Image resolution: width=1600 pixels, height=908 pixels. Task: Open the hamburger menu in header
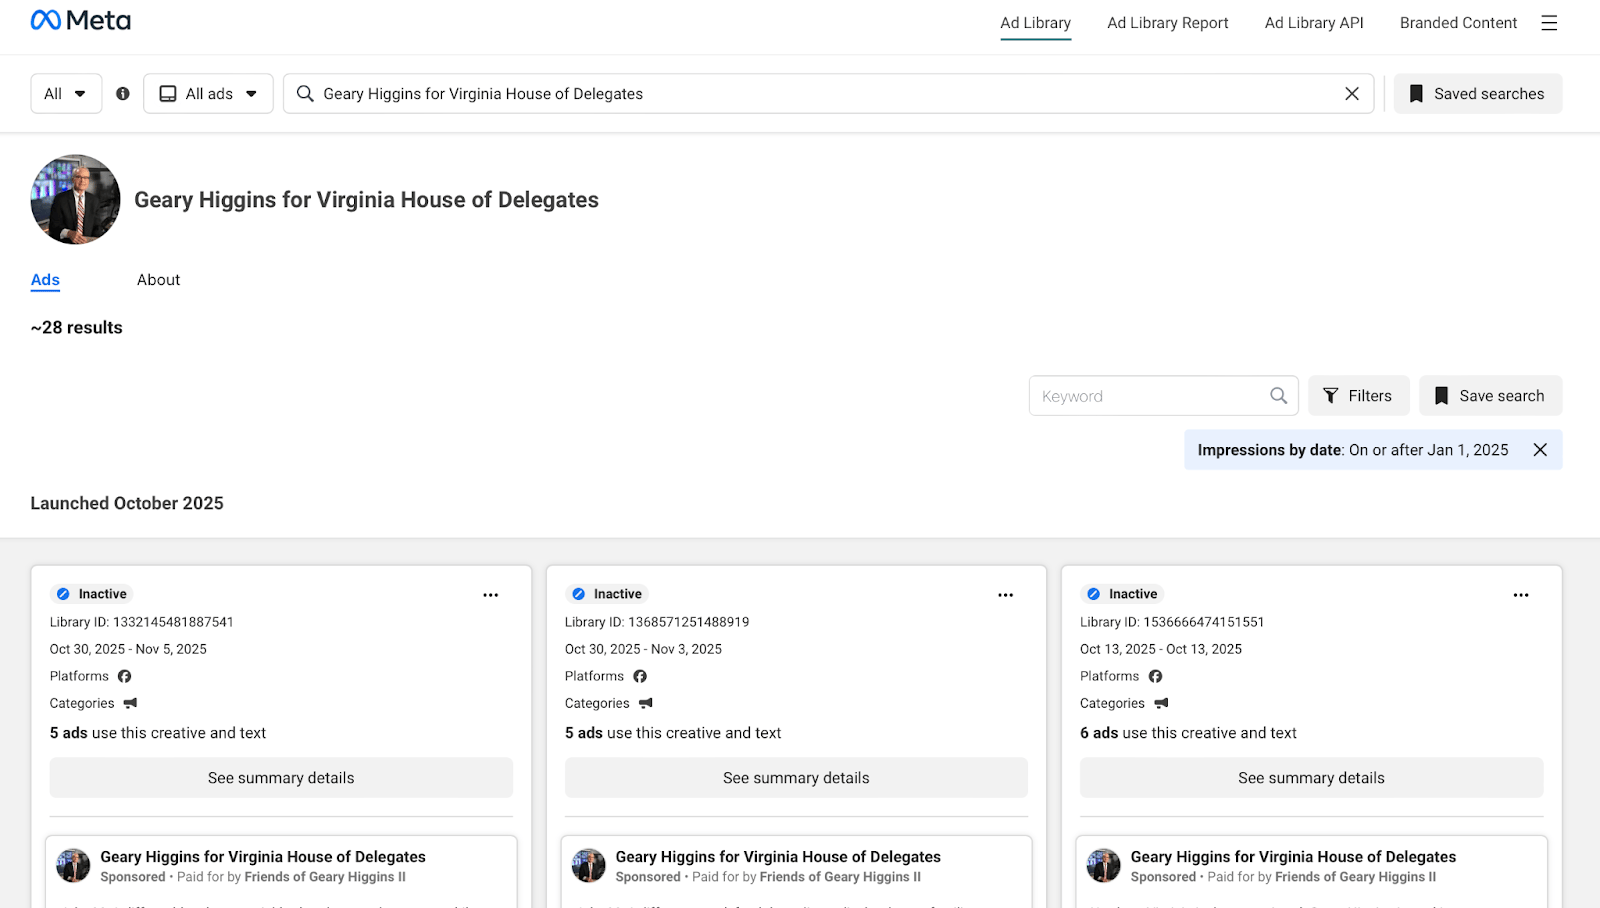[x=1549, y=23]
